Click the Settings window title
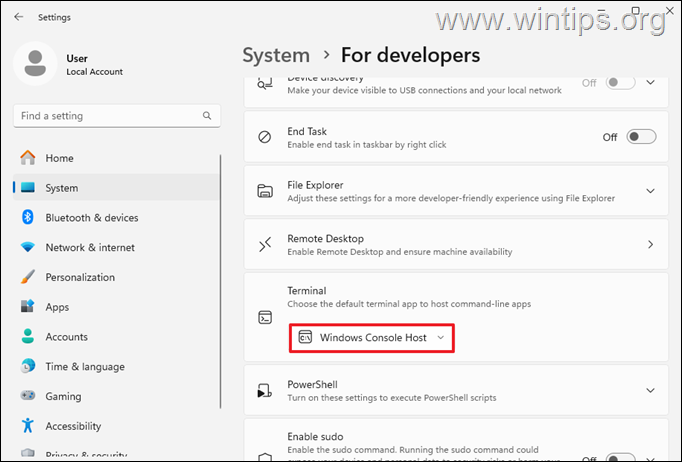Viewport: 682px width, 462px height. (54, 17)
